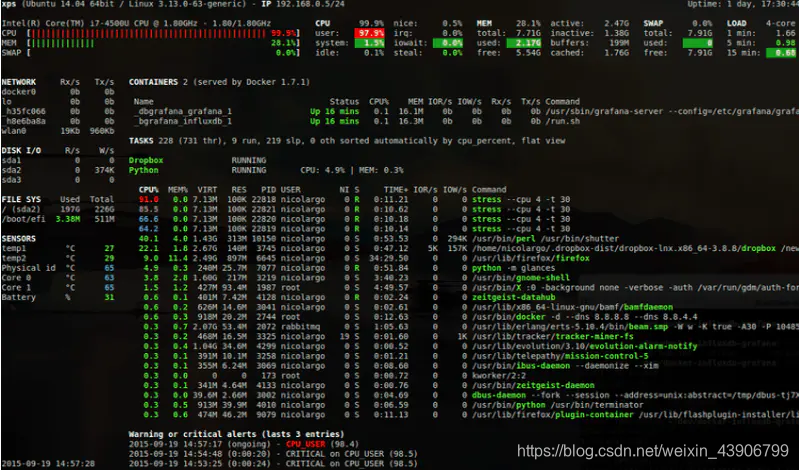
Task: Select the / (sda2) file system row
Action: click(x=58, y=209)
